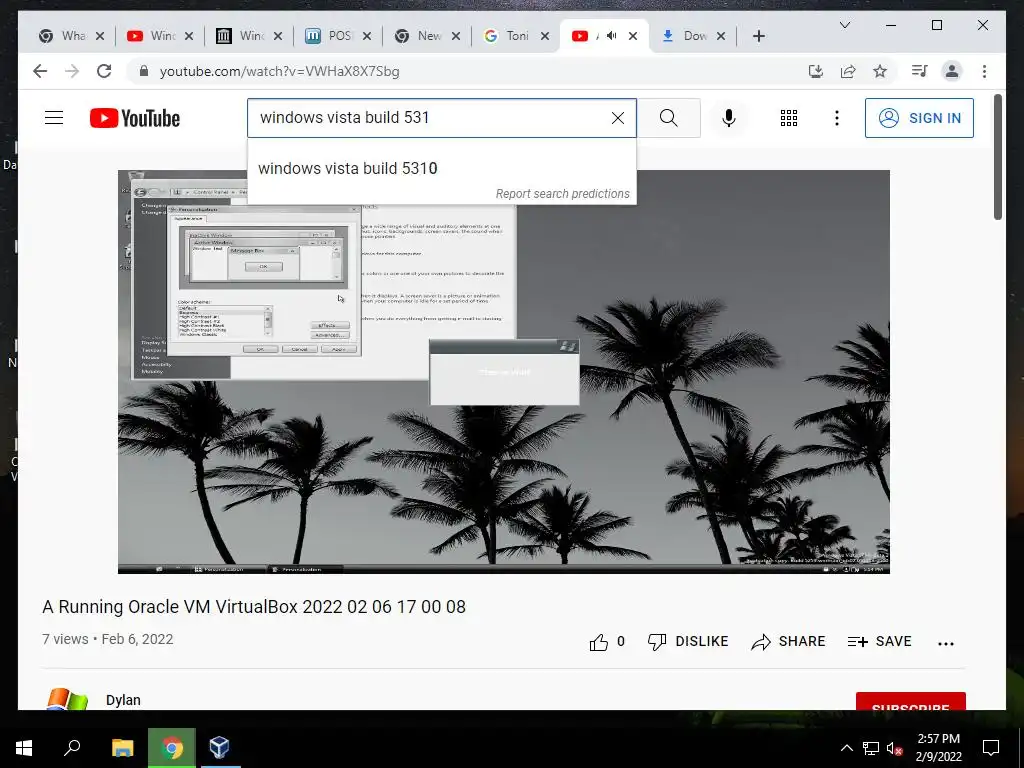The width and height of the screenshot is (1024, 768).
Task: Open network icon in system tray
Action: [871, 748]
